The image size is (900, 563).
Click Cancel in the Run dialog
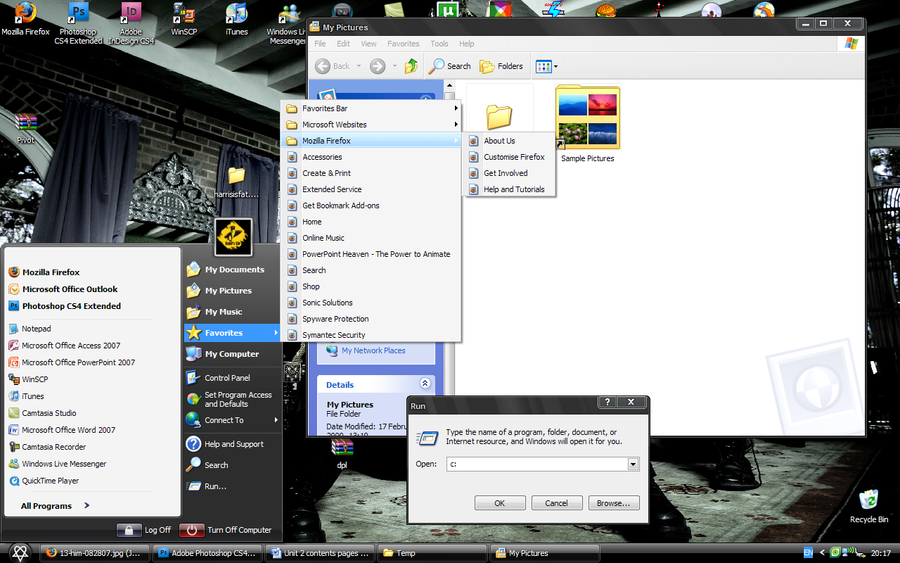click(x=556, y=503)
